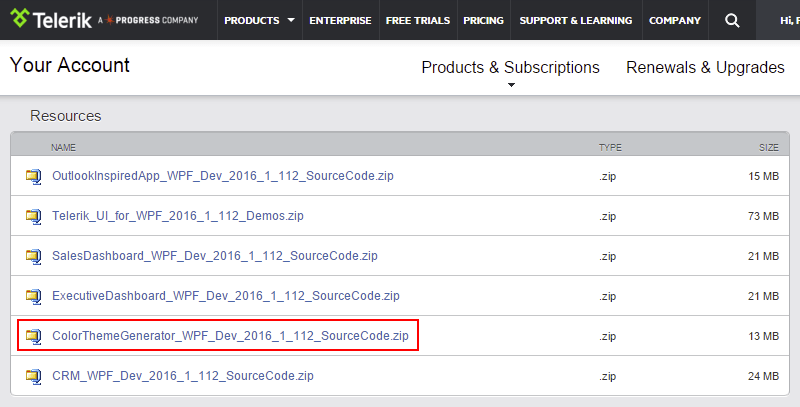Switch to Products & Subscriptions tab
This screenshot has width=800, height=407.
click(510, 68)
